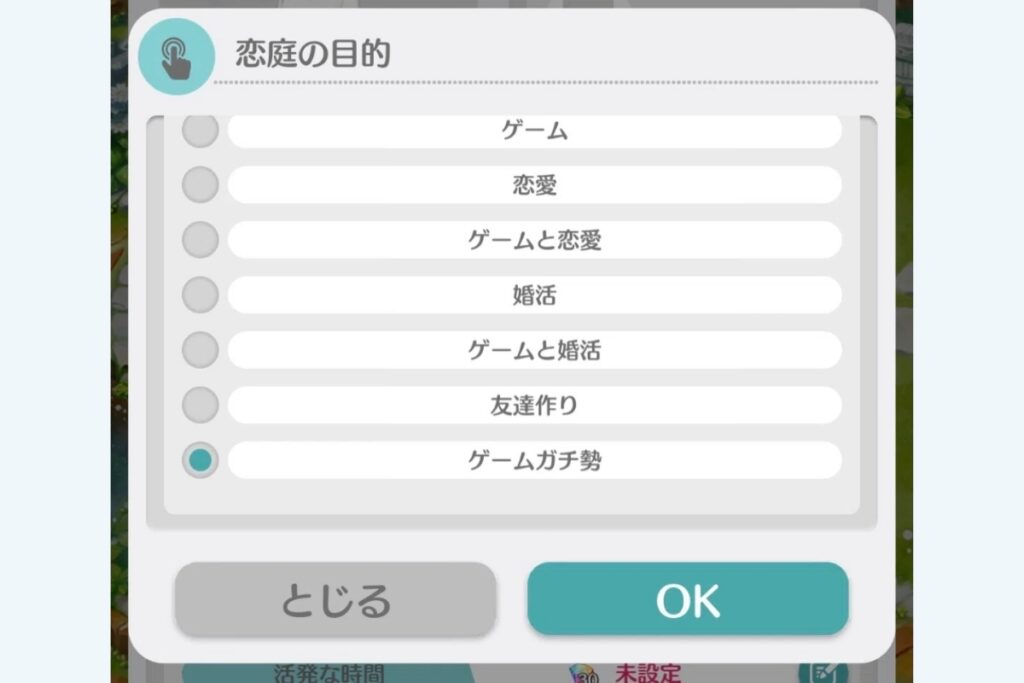Screen dimensions: 1024x683
Task: Select the ゲームと婚活 radio button
Action: (x=201, y=350)
